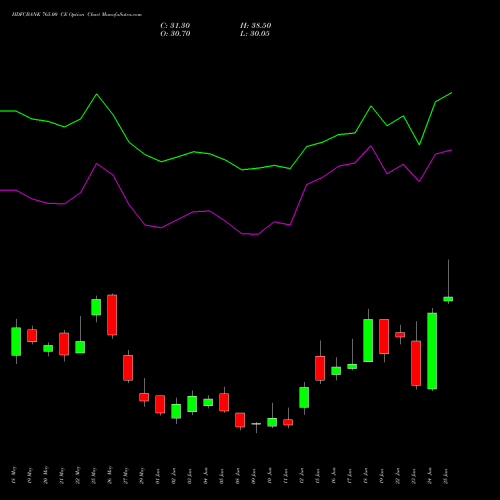Image resolution: width=500 pixels, height=500 pixels.
Task: Click the 10 Jun date label
Action: (270, 476)
